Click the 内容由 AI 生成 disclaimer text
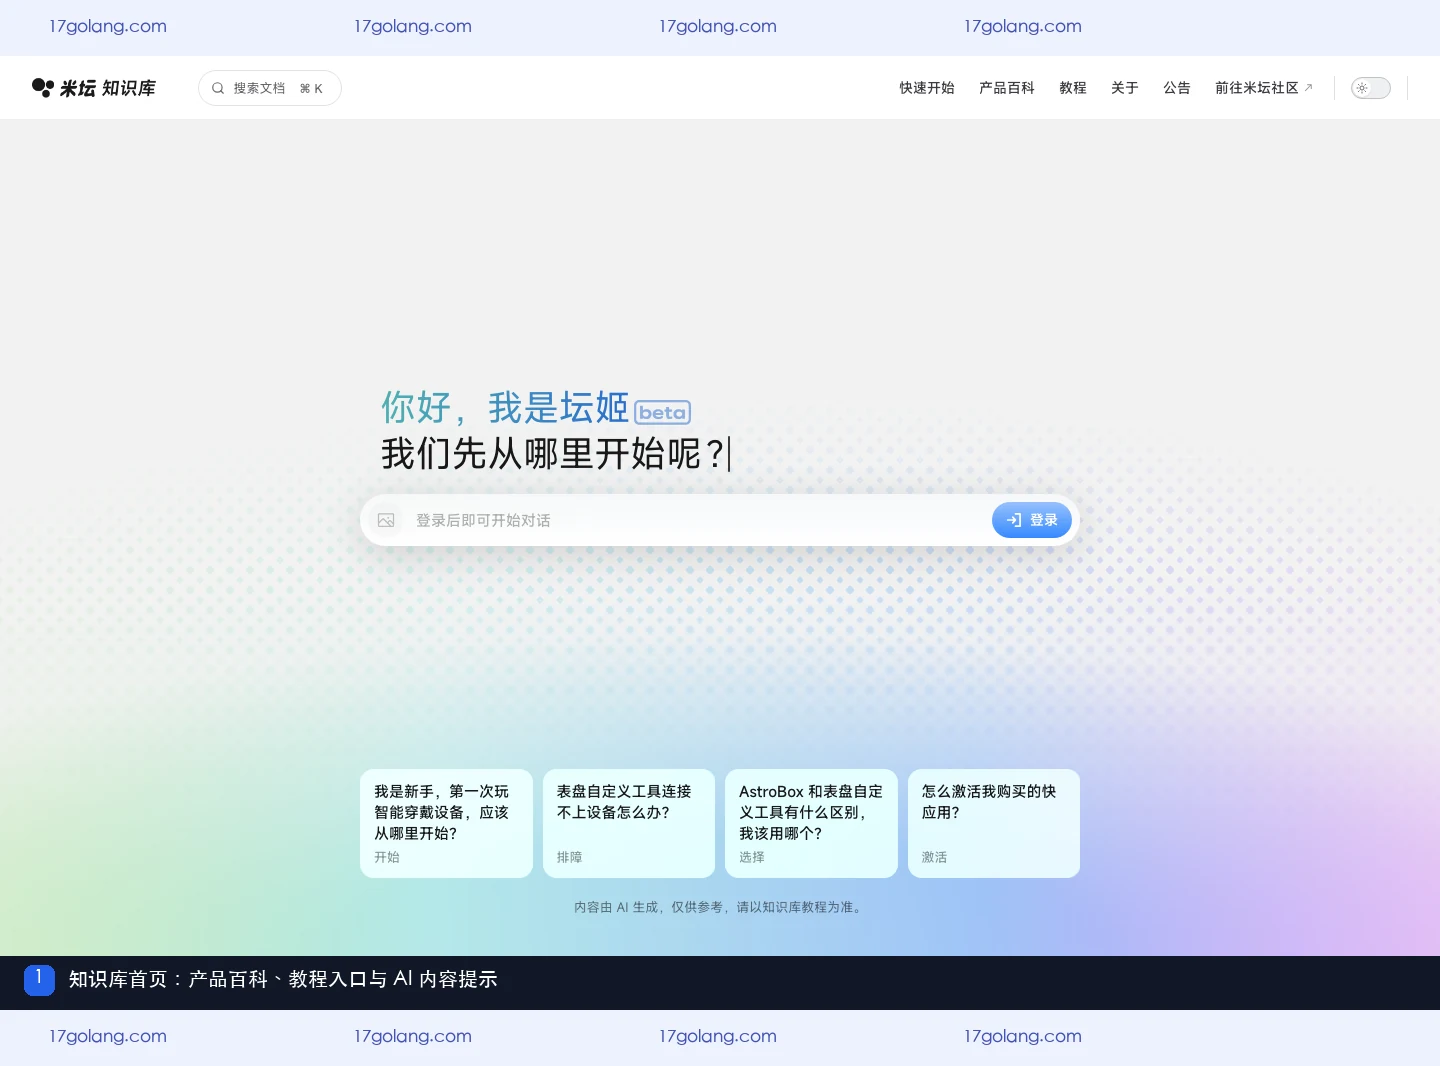1440x1066 pixels. 720,907
